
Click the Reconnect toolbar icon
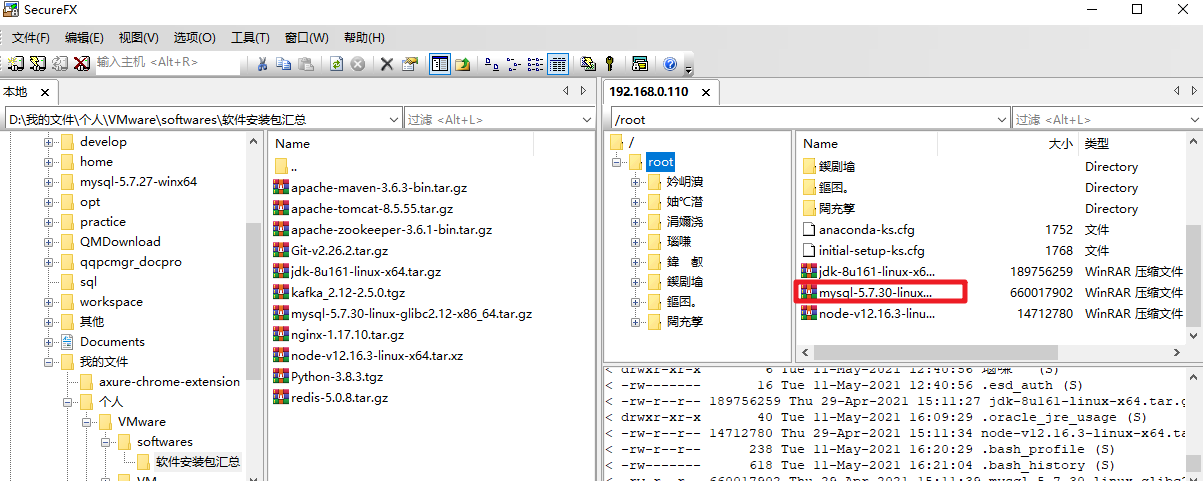pos(59,63)
